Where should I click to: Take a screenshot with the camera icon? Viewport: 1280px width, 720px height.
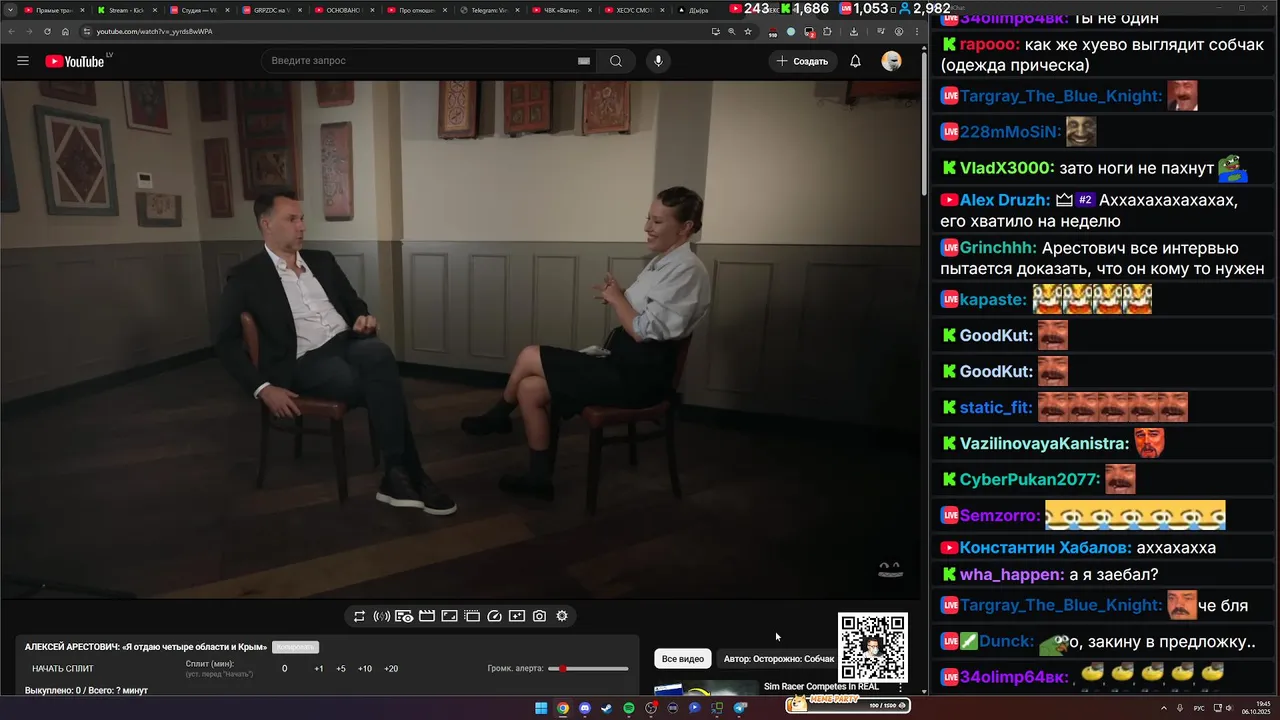click(540, 616)
